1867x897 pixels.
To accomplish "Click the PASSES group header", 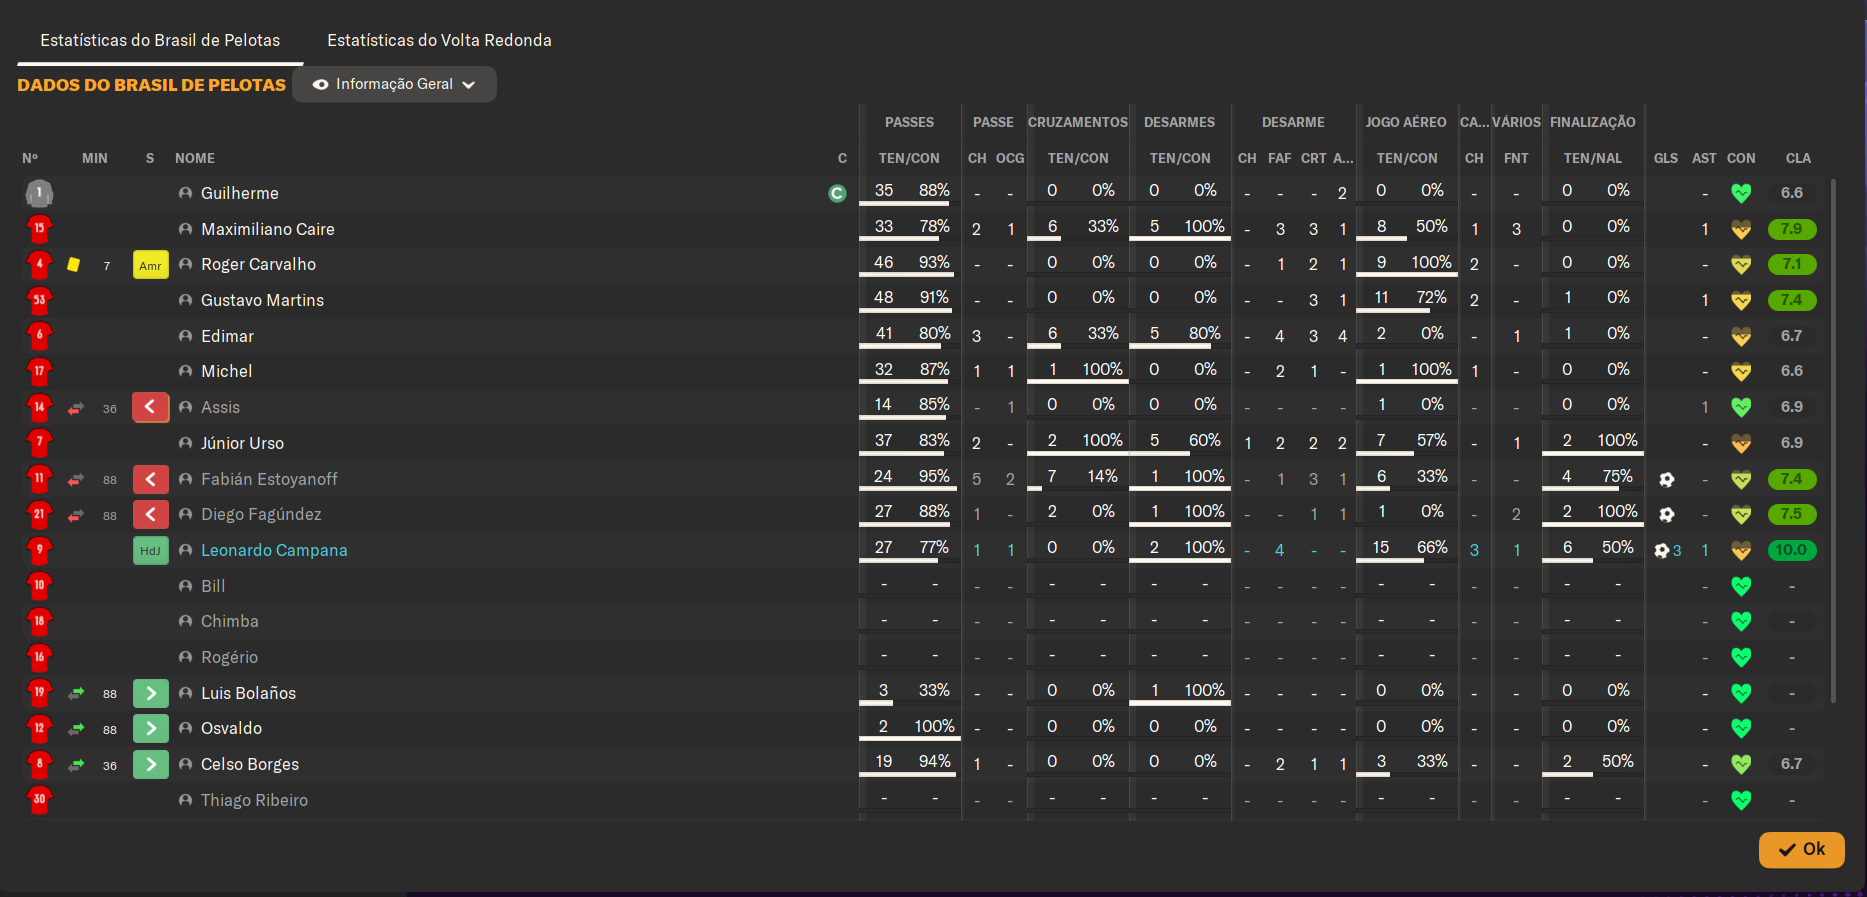I will pos(909,122).
